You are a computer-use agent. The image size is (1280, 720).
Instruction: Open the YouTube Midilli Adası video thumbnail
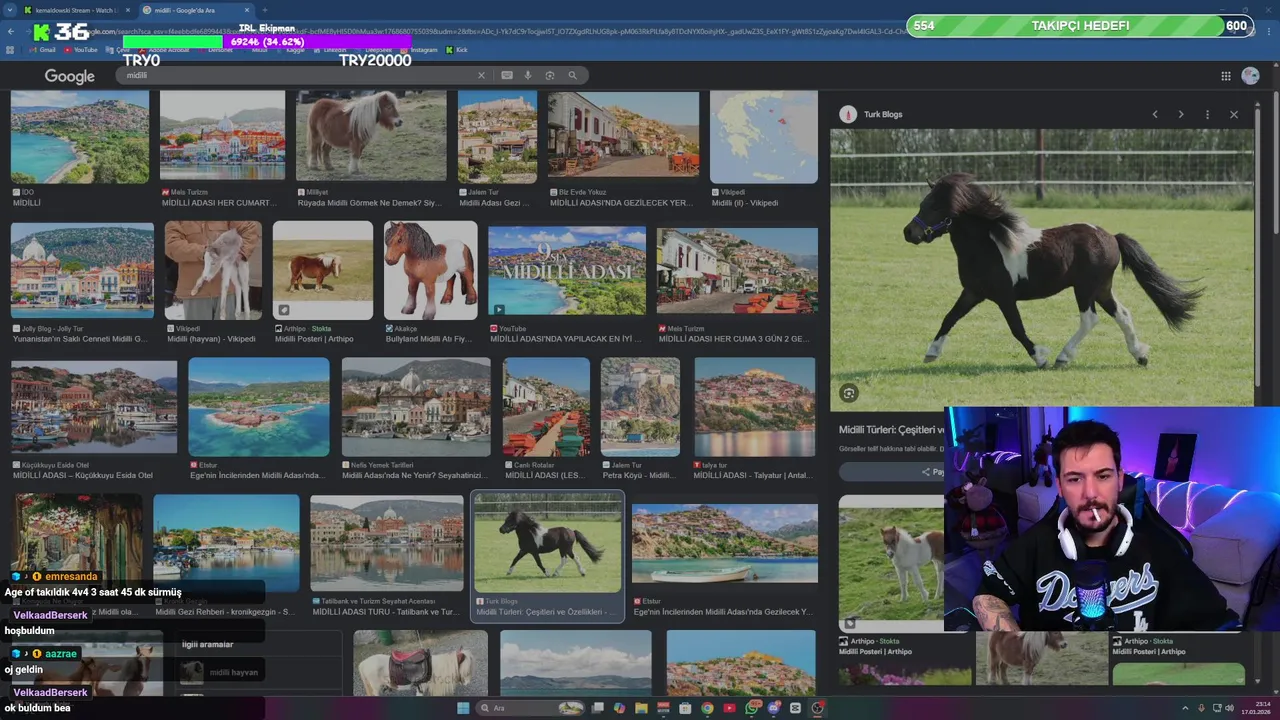click(x=567, y=271)
